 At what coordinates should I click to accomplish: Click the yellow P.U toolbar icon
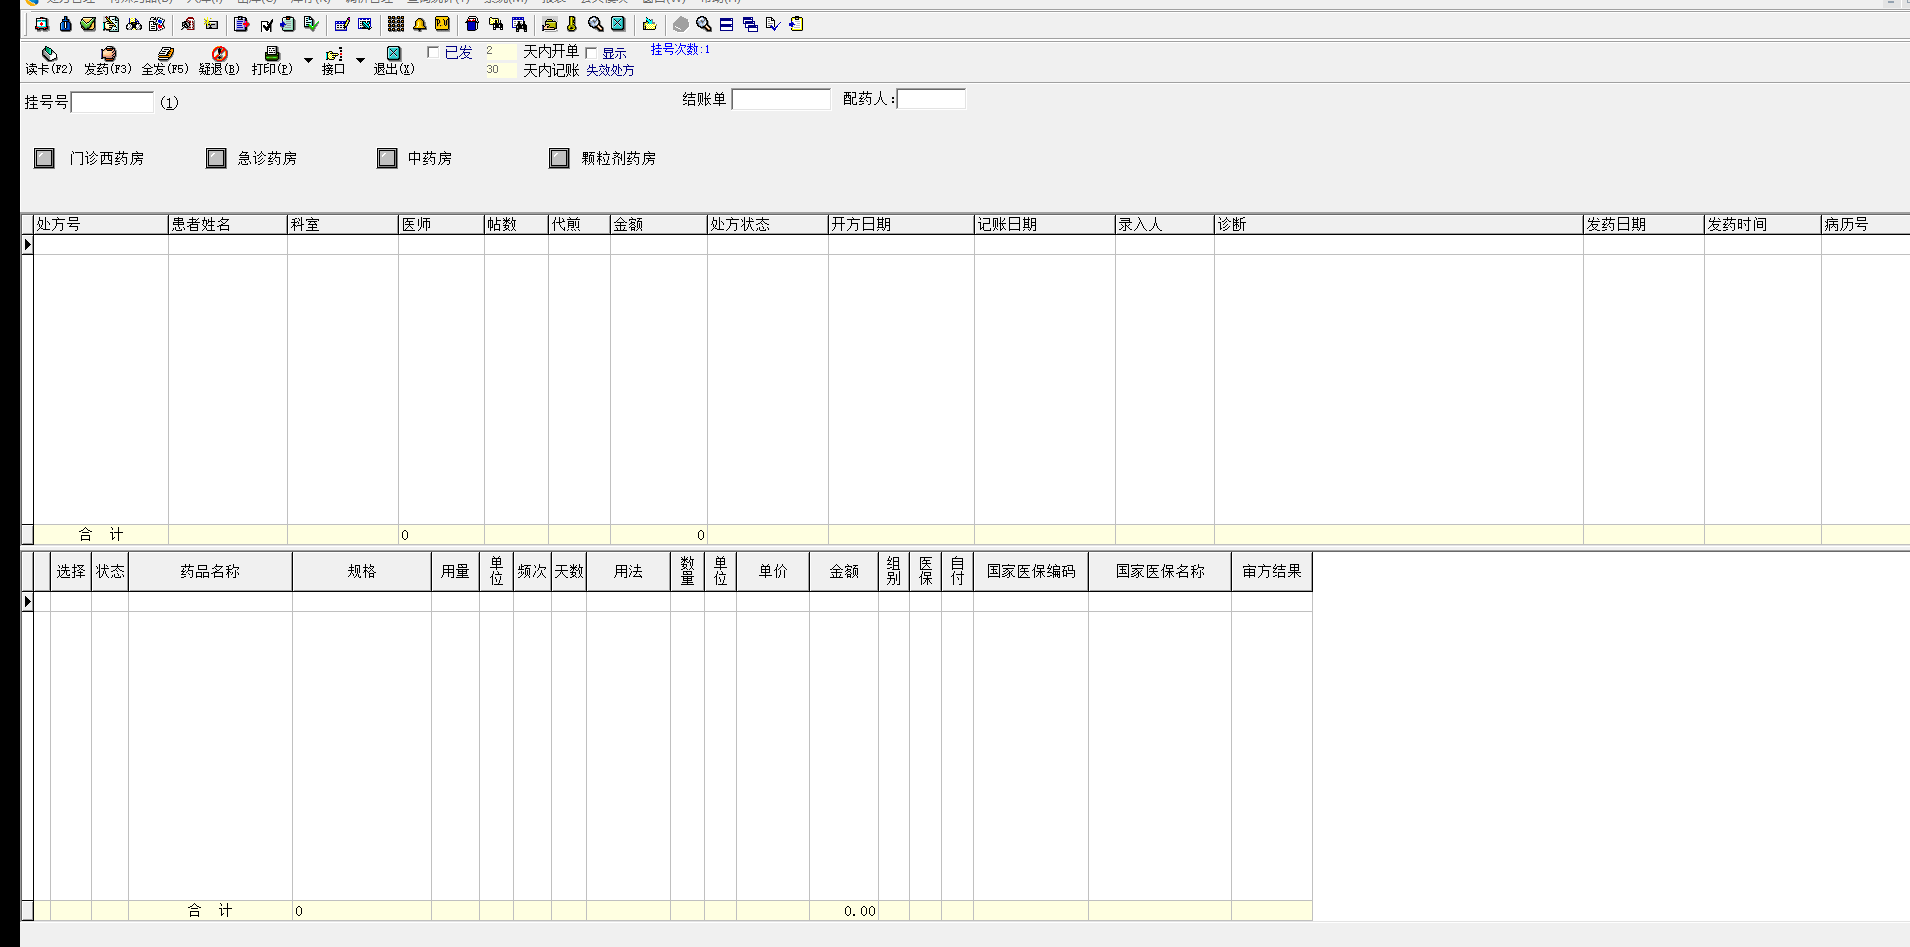(442, 24)
